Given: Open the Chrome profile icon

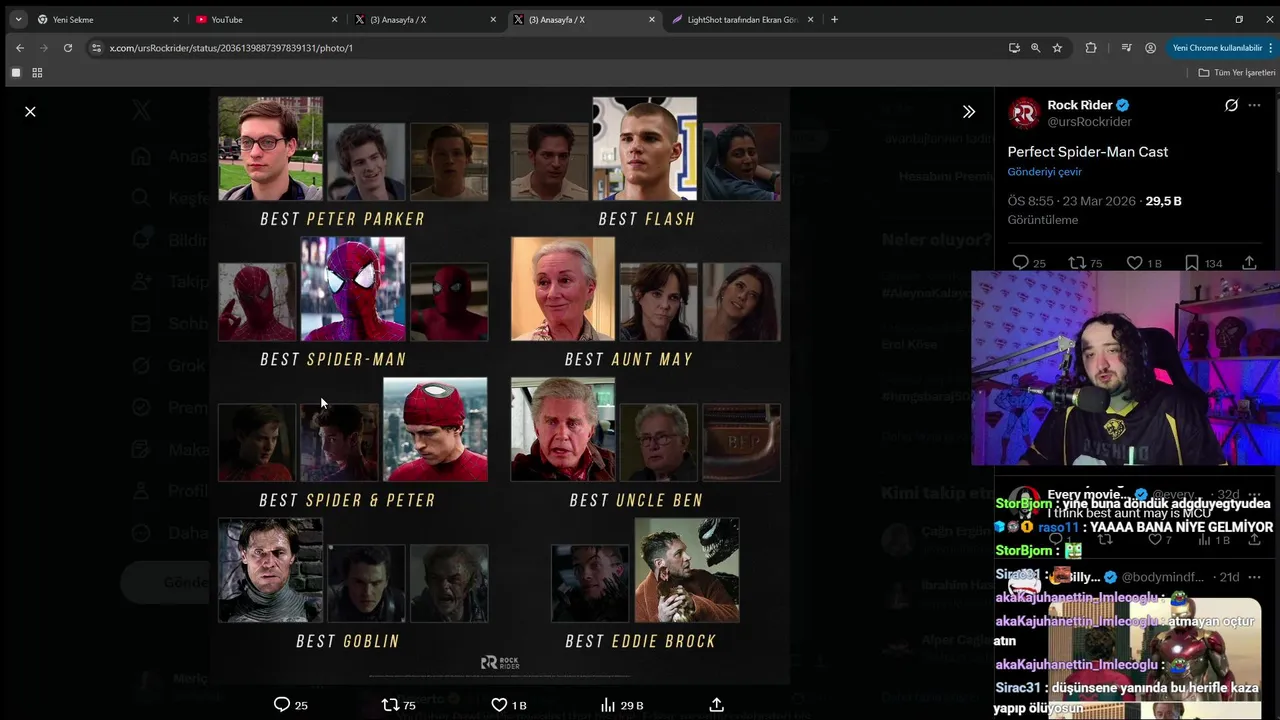Looking at the screenshot, I should [x=1151, y=47].
